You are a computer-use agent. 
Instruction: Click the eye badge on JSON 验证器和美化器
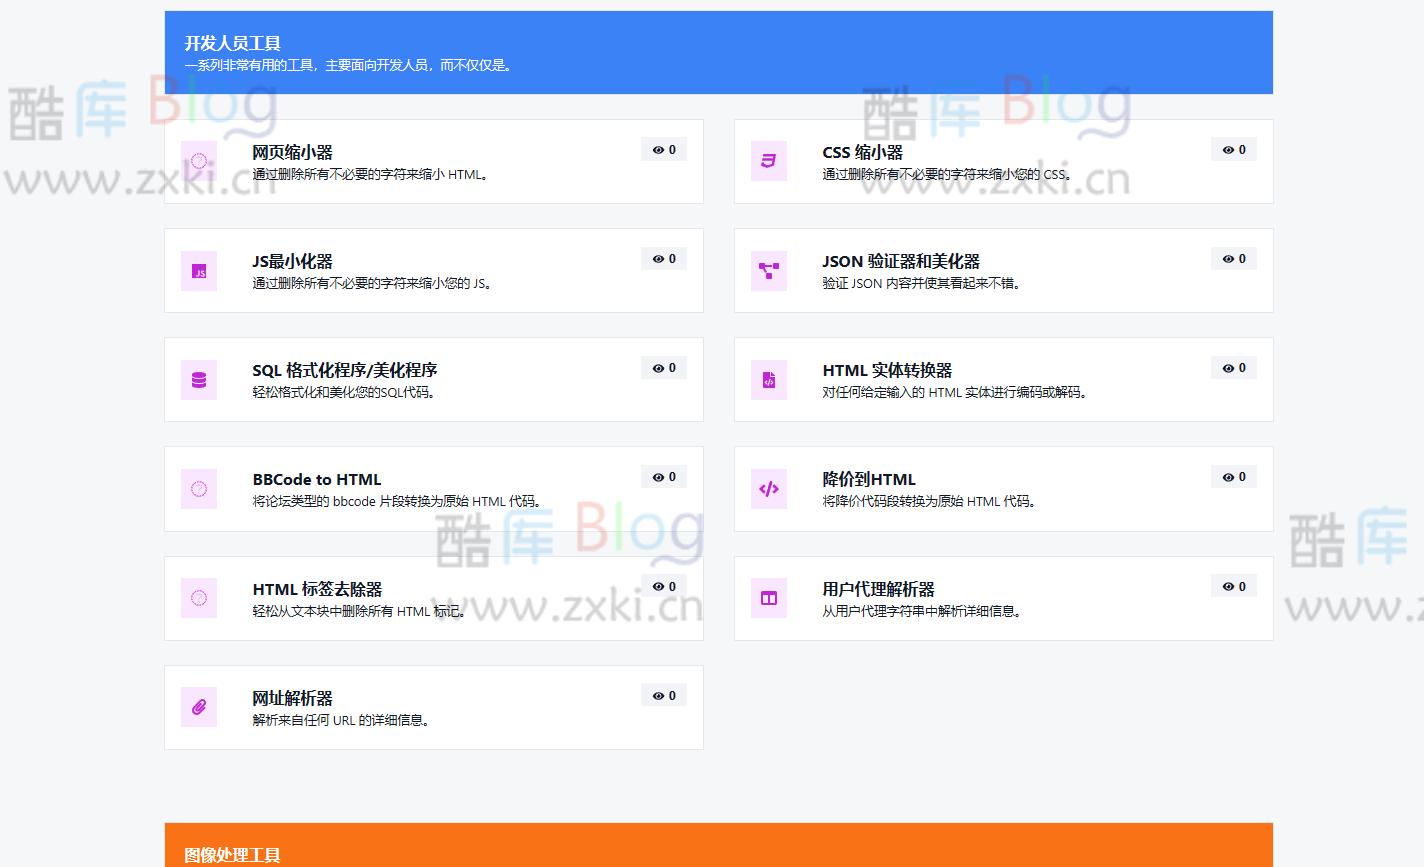pyautogui.click(x=1233, y=257)
